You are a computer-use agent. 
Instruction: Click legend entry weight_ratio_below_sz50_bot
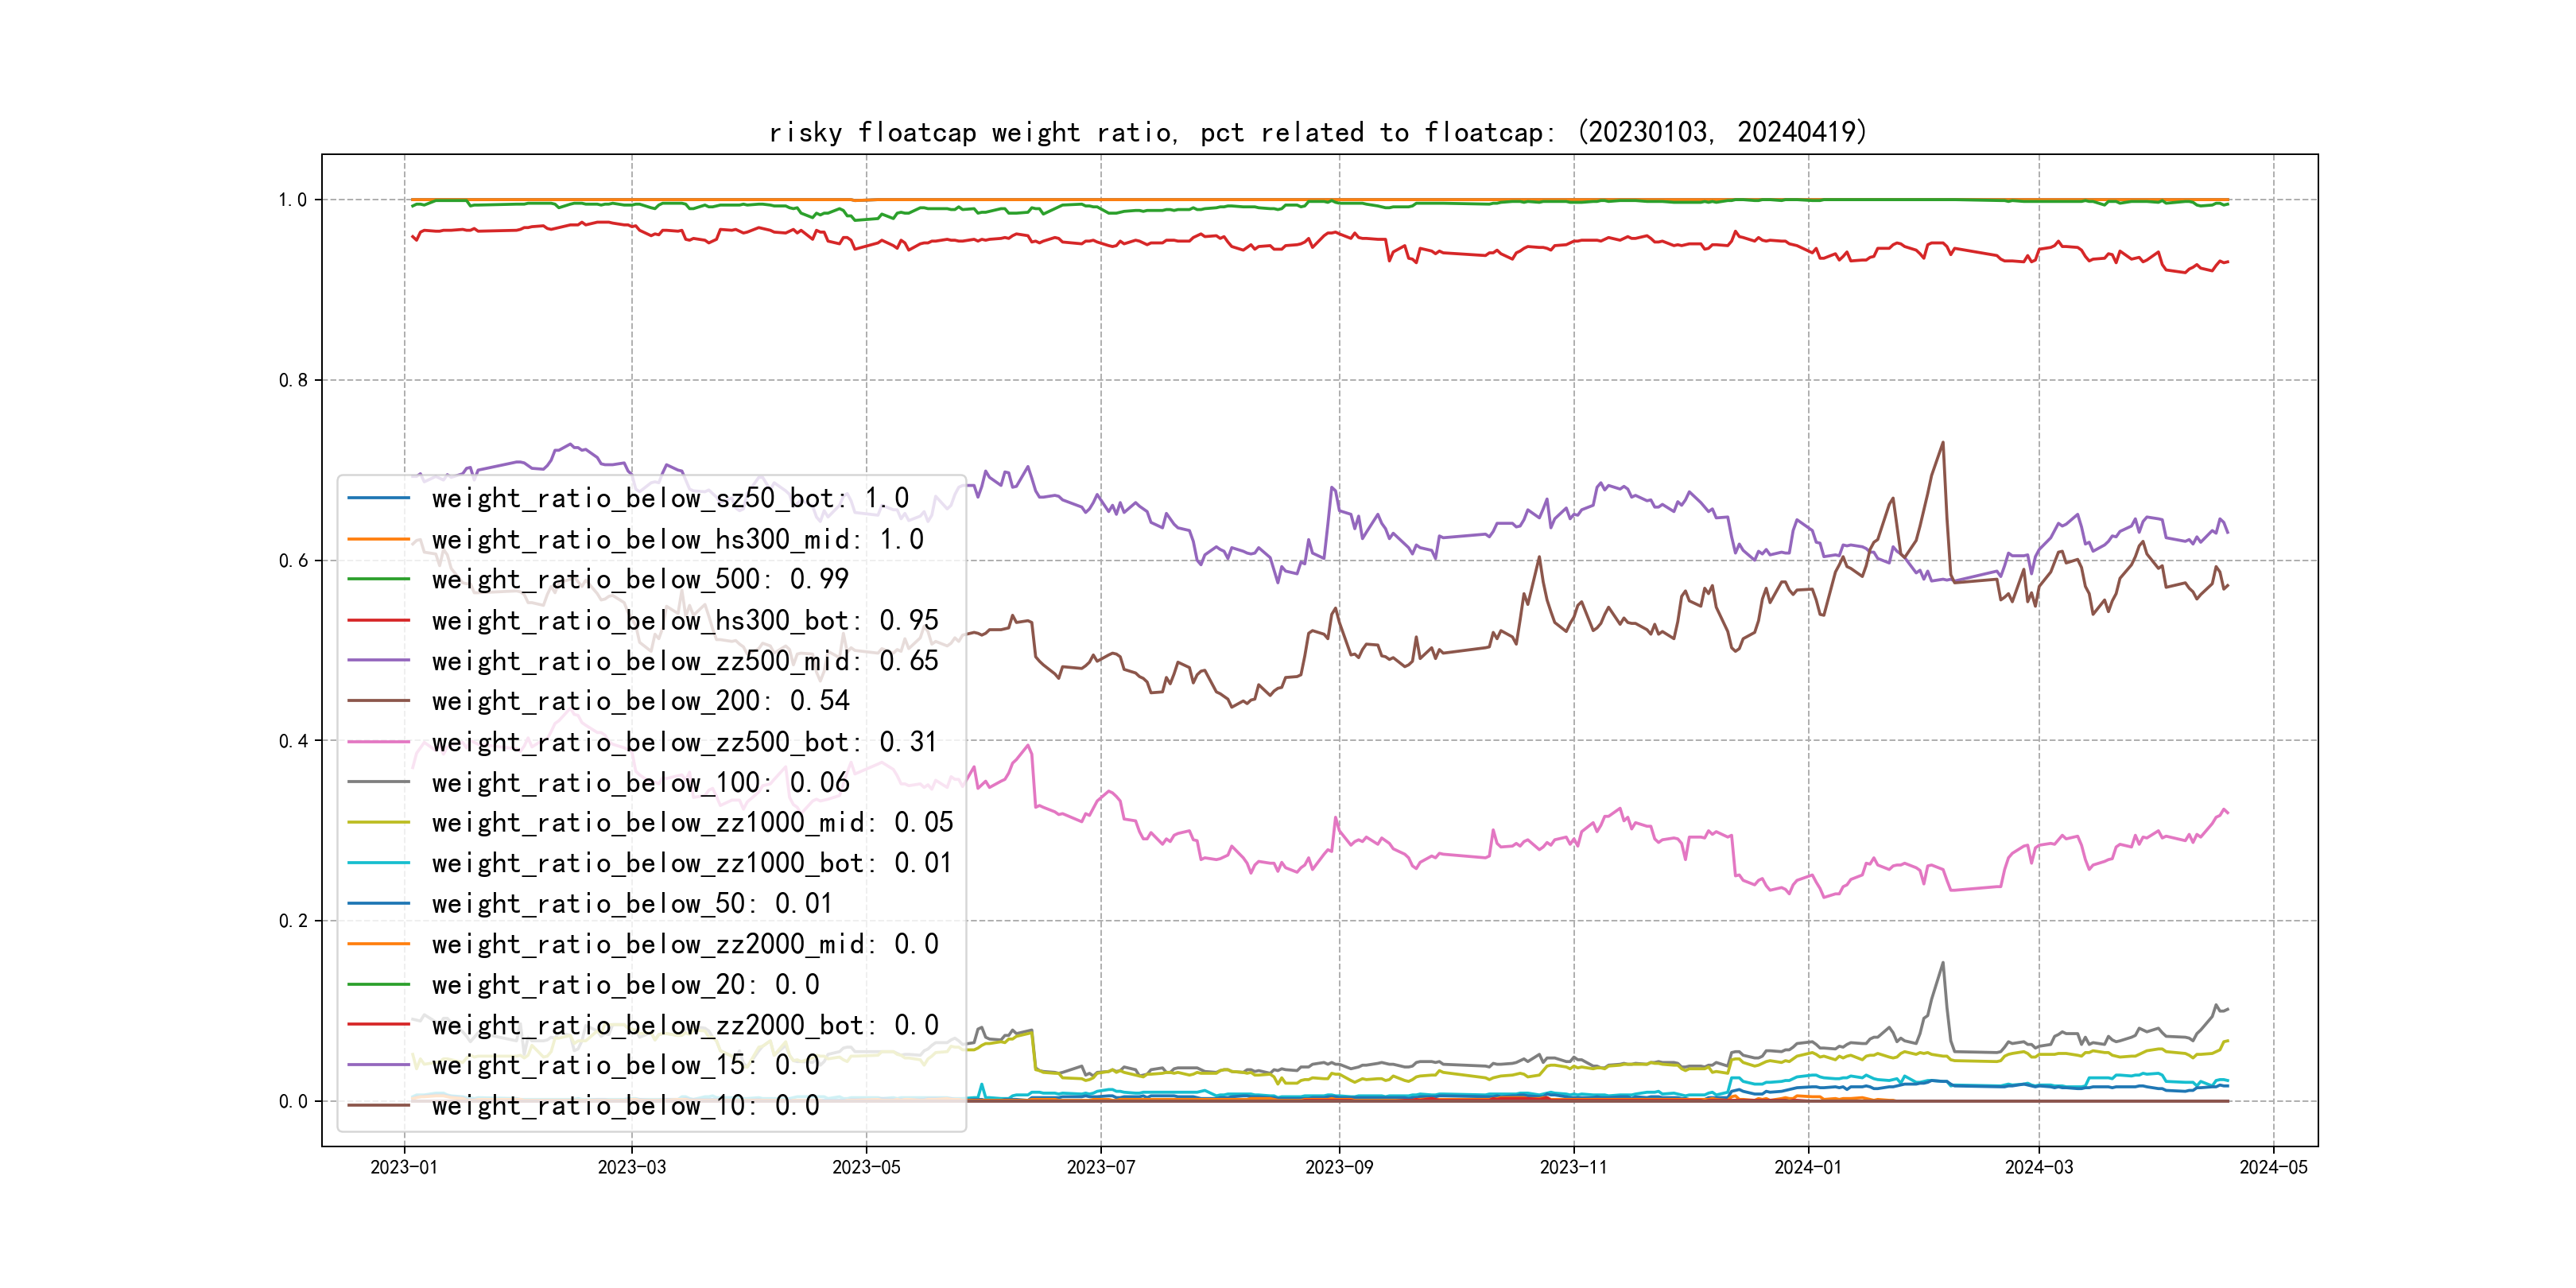[x=669, y=498]
